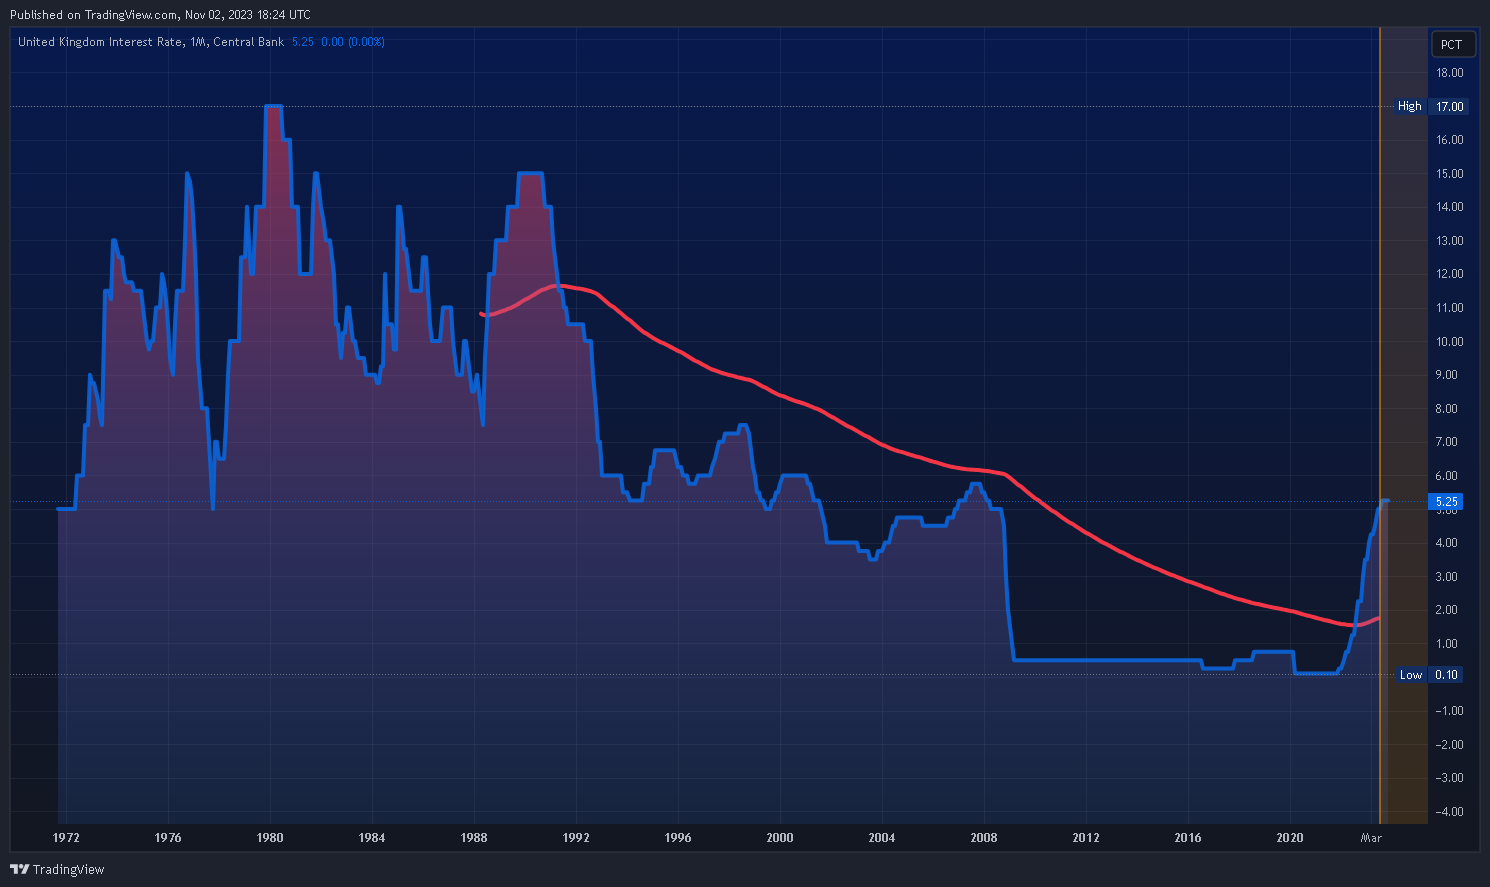
Task: Click the orange vertical date marker line
Action: click(1380, 425)
